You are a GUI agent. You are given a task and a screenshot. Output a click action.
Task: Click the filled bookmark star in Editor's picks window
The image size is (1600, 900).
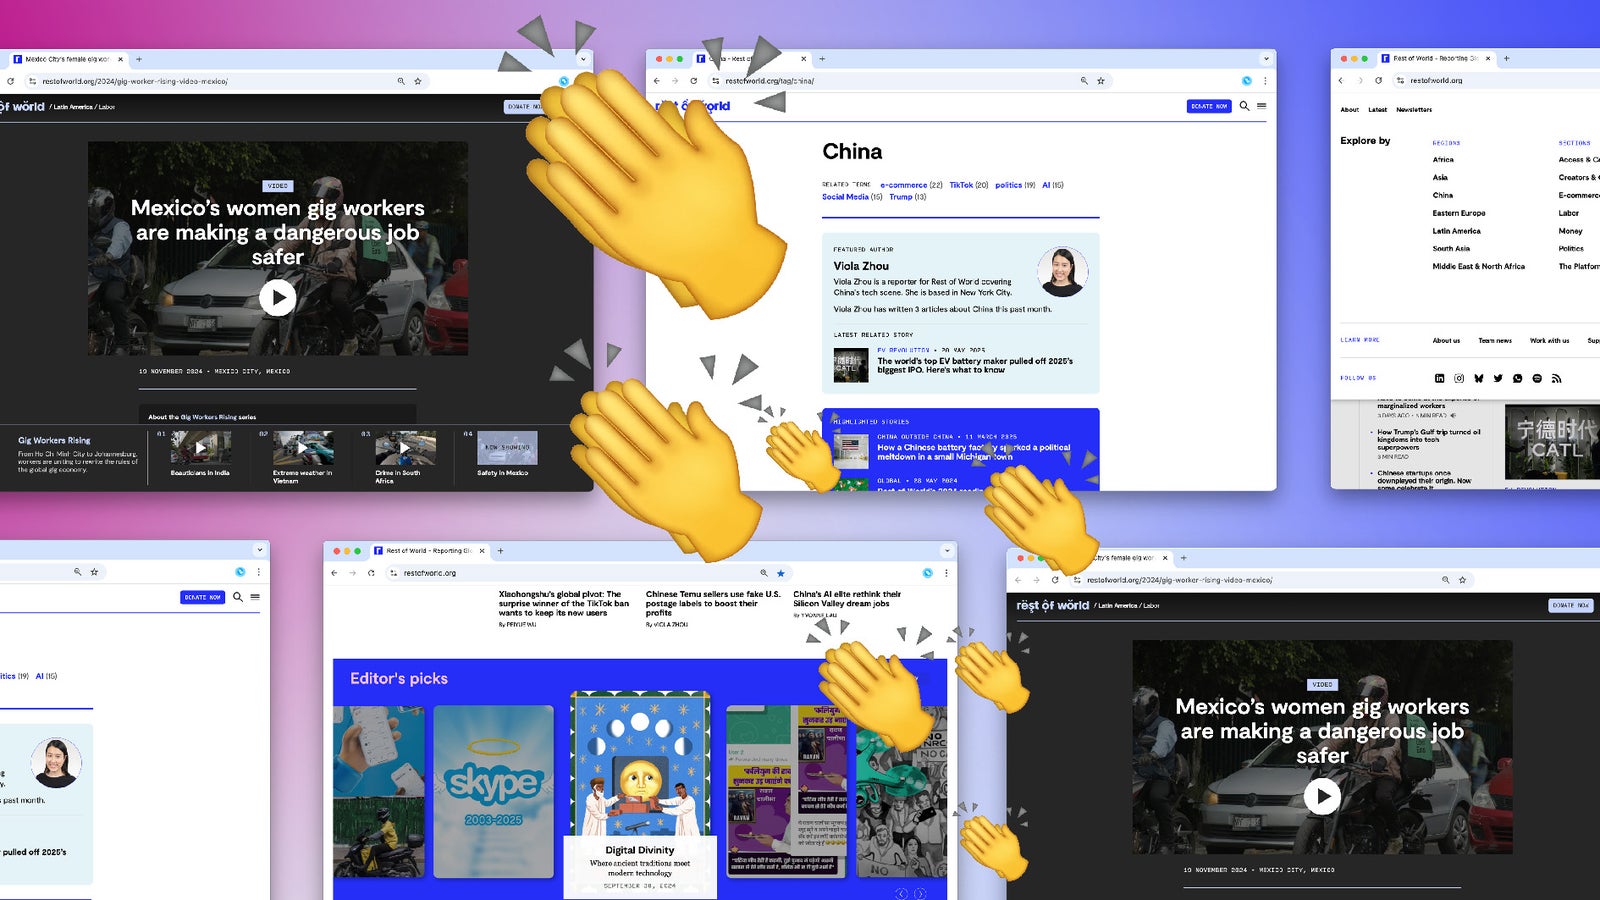click(x=781, y=573)
